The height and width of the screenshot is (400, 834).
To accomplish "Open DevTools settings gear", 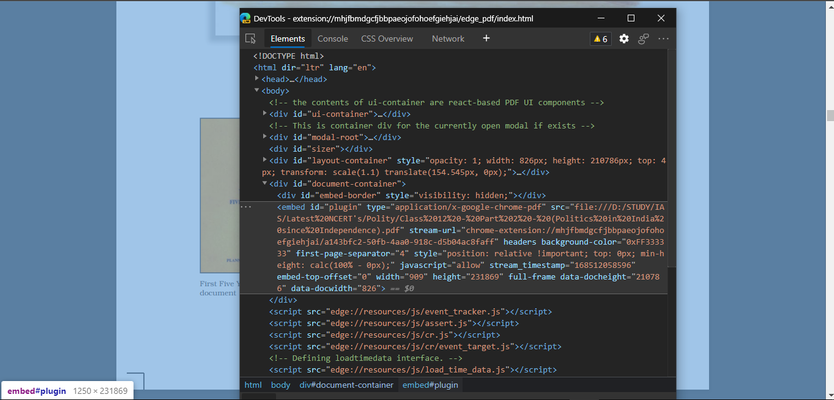I will point(624,39).
